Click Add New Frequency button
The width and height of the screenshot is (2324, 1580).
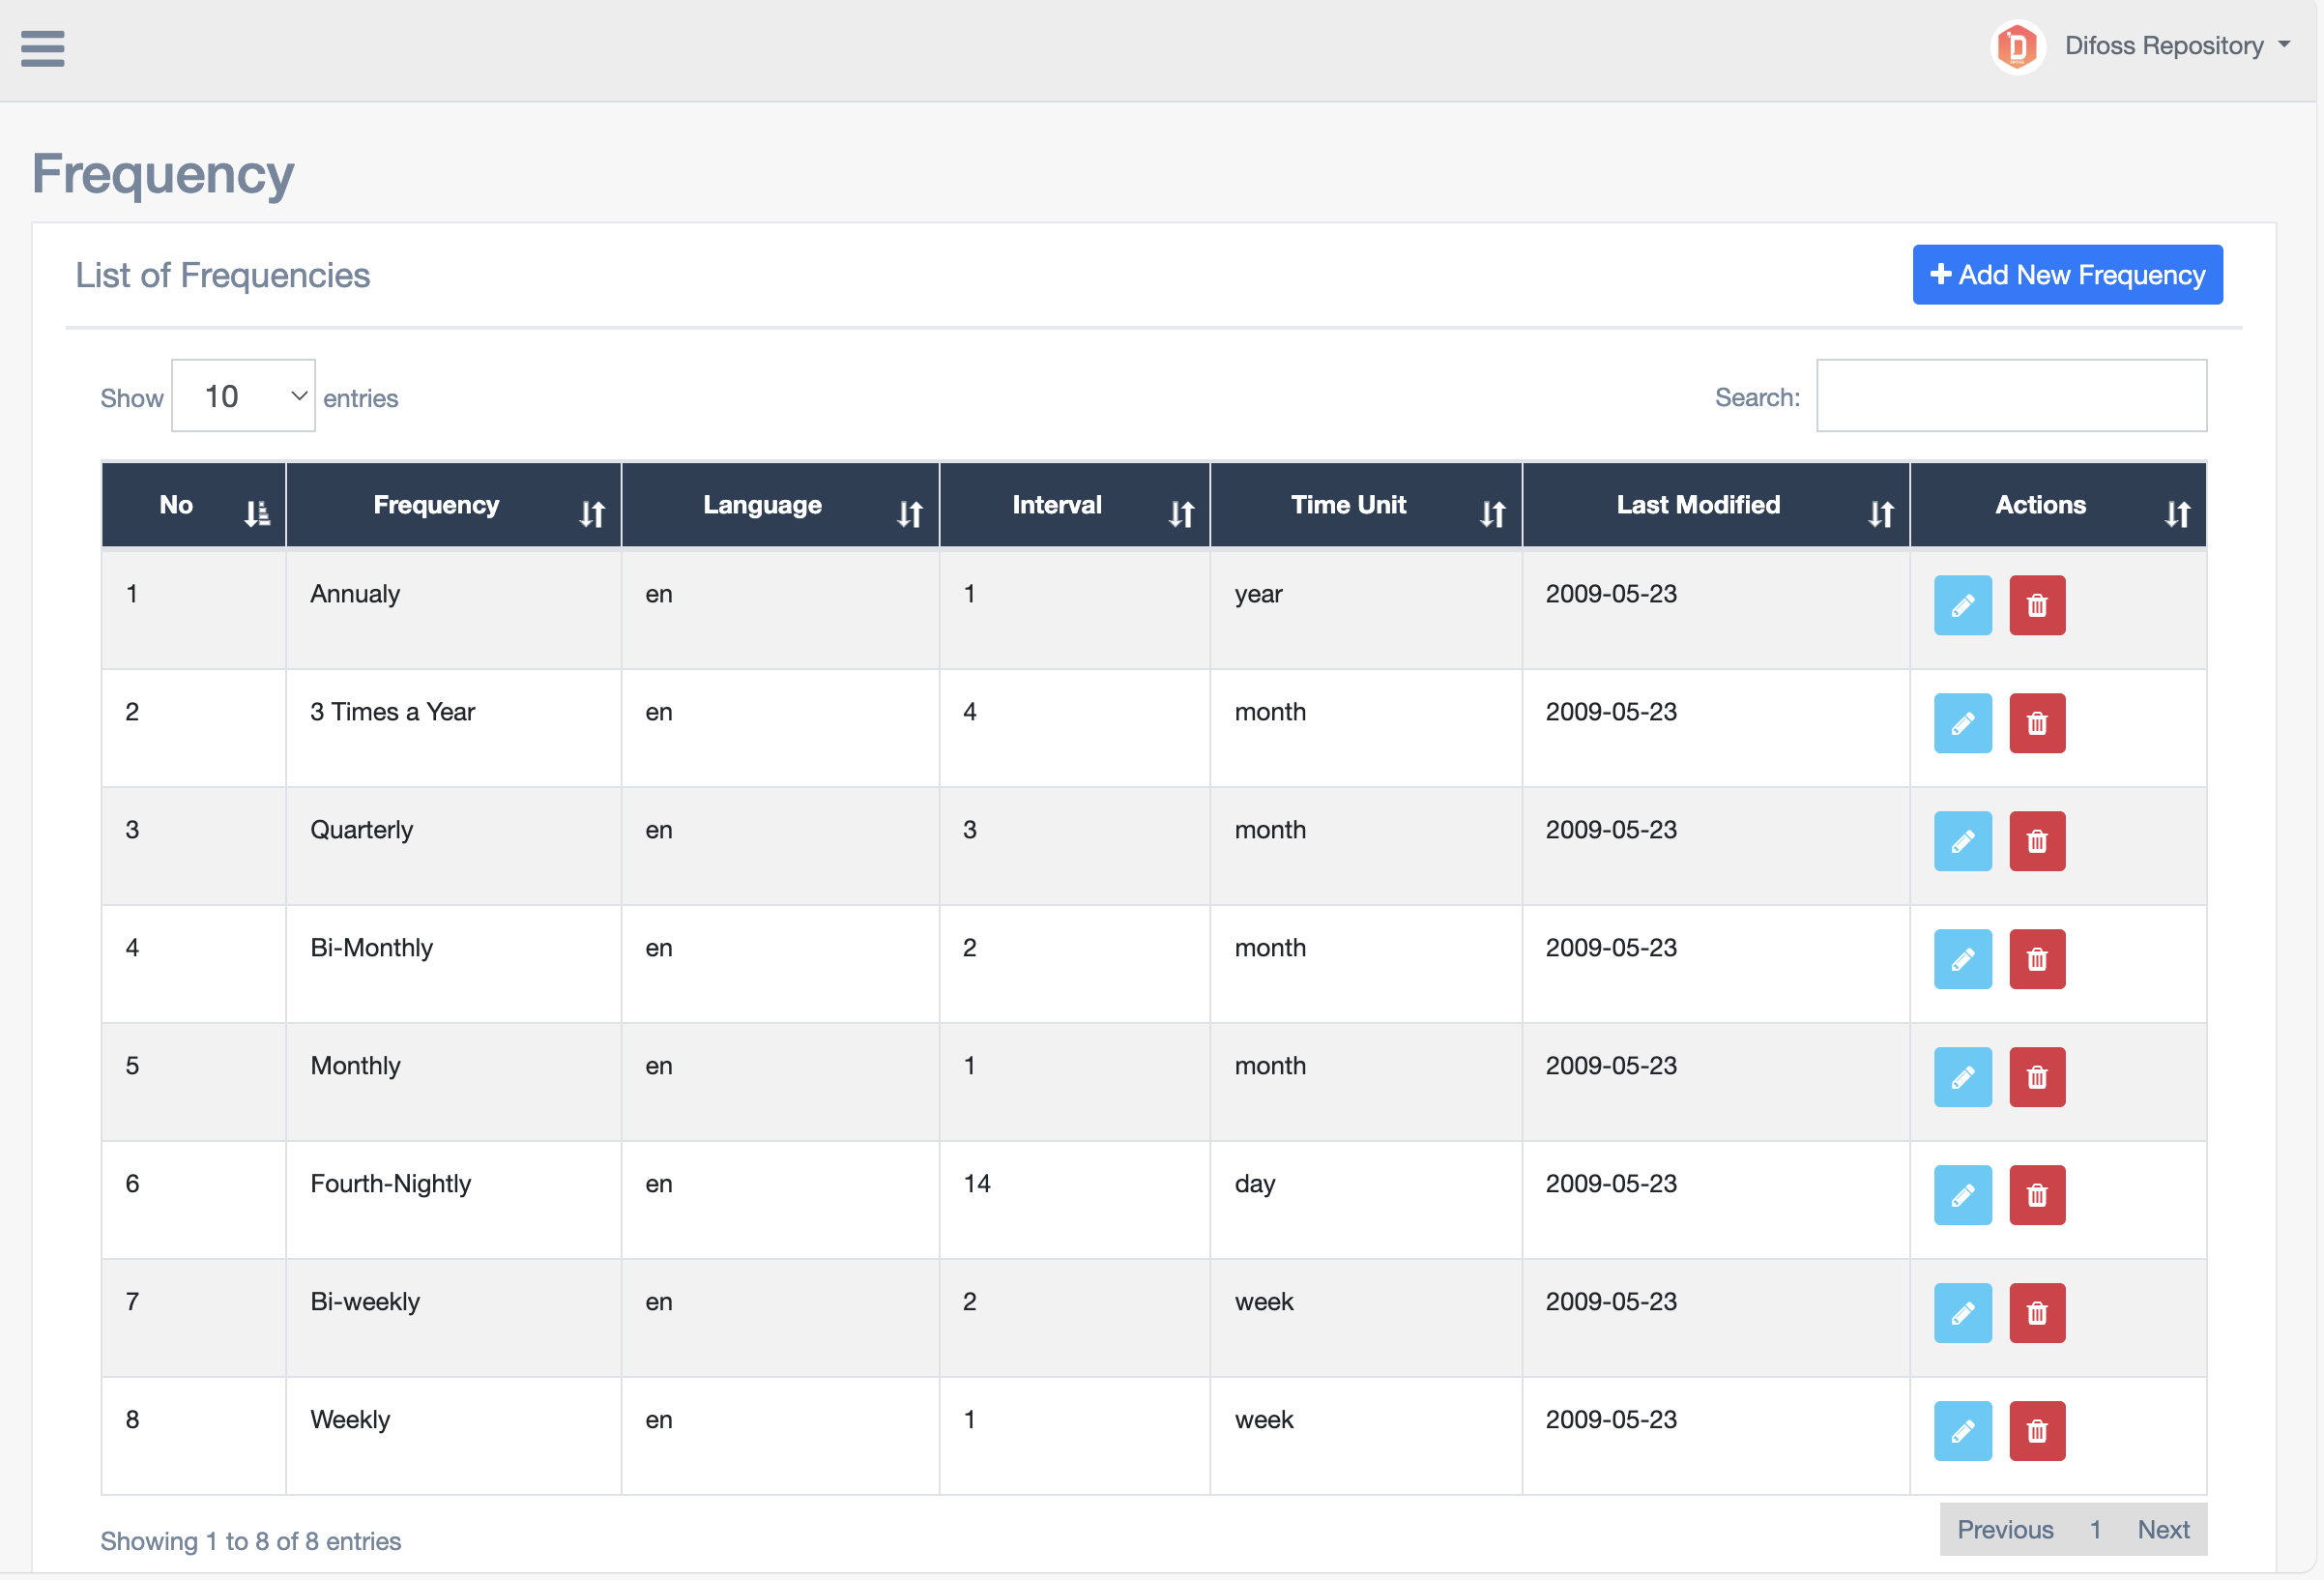click(x=2066, y=275)
